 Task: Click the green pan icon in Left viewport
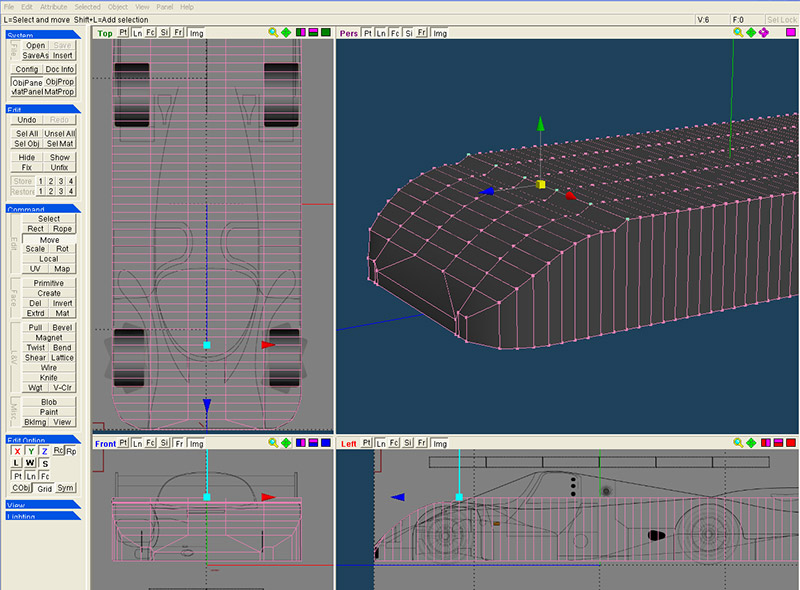pyautogui.click(x=751, y=443)
